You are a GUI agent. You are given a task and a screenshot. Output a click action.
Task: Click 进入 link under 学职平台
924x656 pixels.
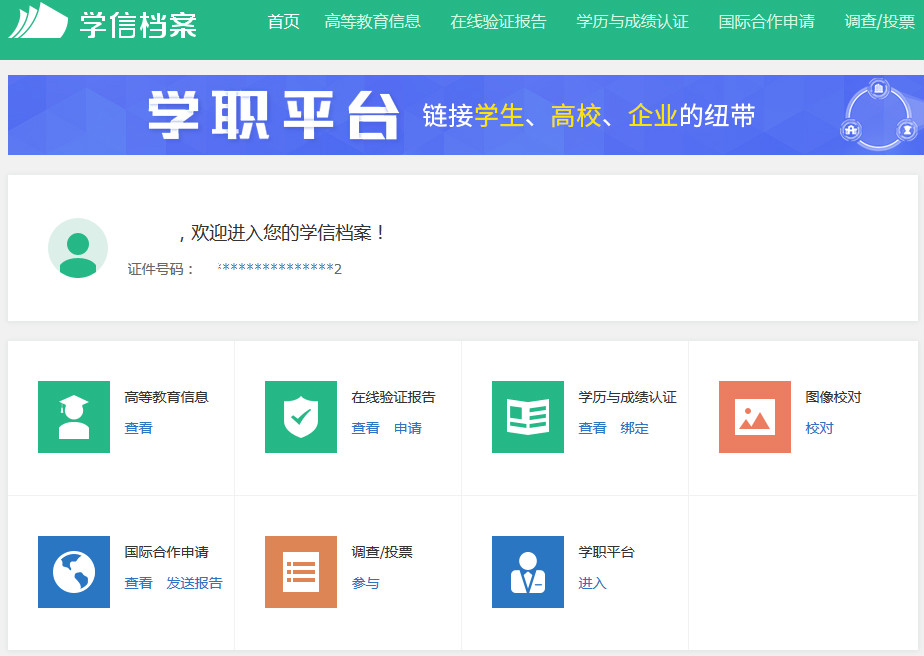[593, 583]
